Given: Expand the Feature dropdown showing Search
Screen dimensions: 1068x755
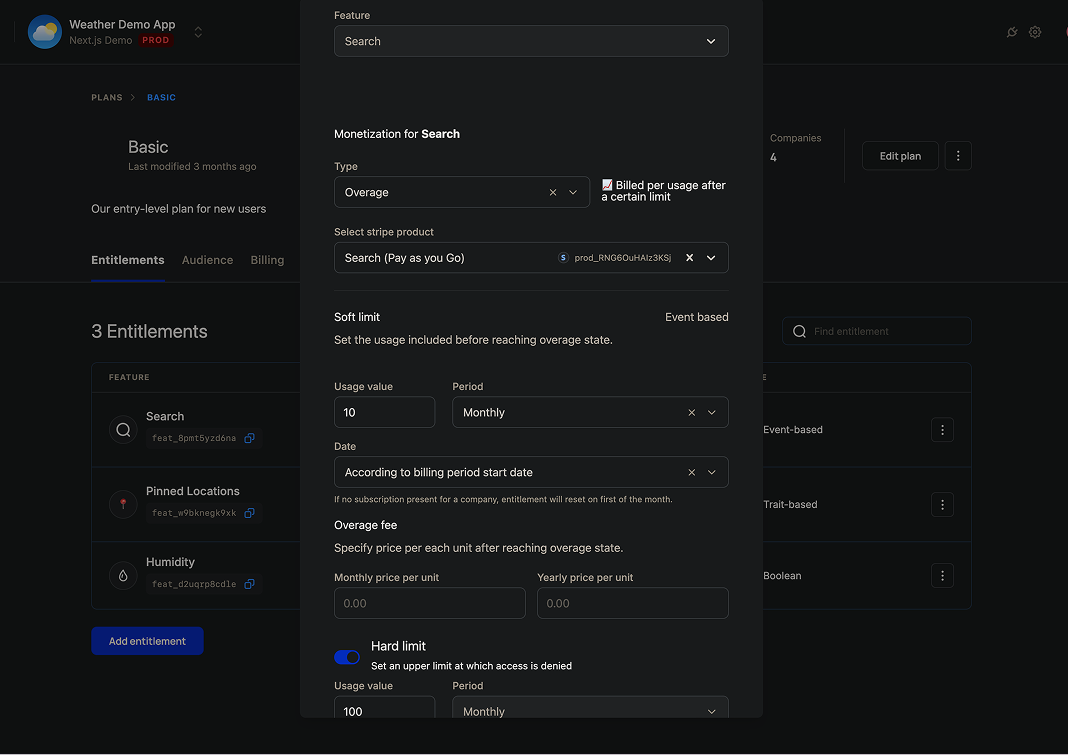Looking at the screenshot, I should [x=711, y=42].
